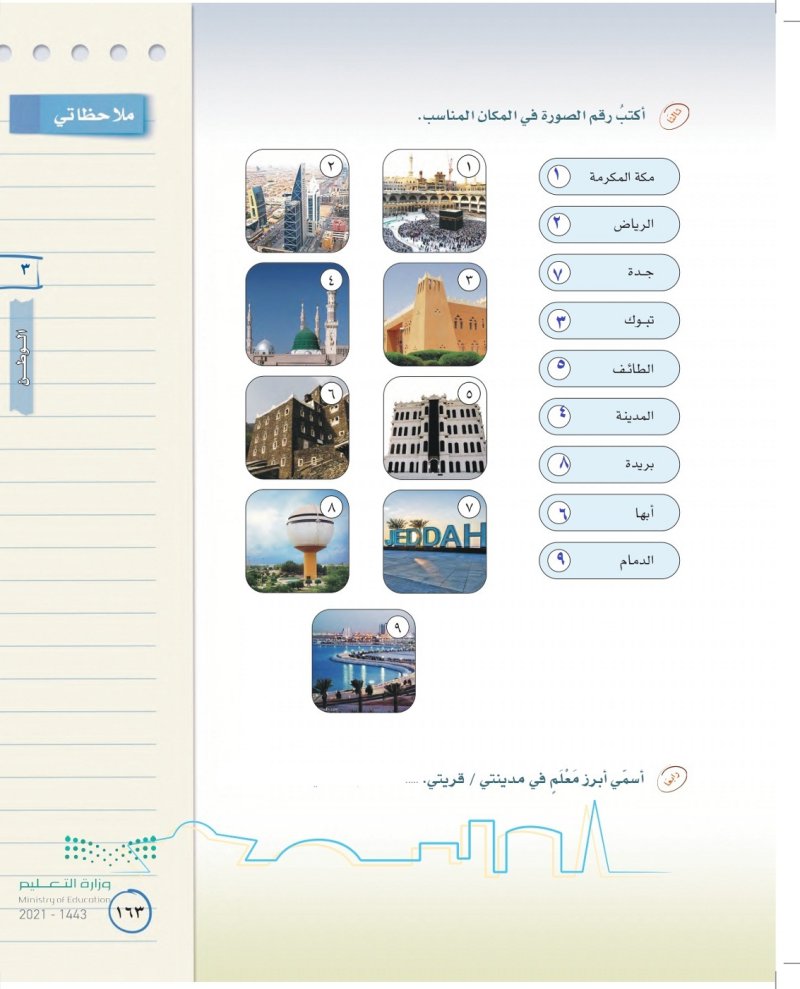Click the الوطن vertical side tab
Screen dimensions: 800x989
pyautogui.click(x=22, y=357)
